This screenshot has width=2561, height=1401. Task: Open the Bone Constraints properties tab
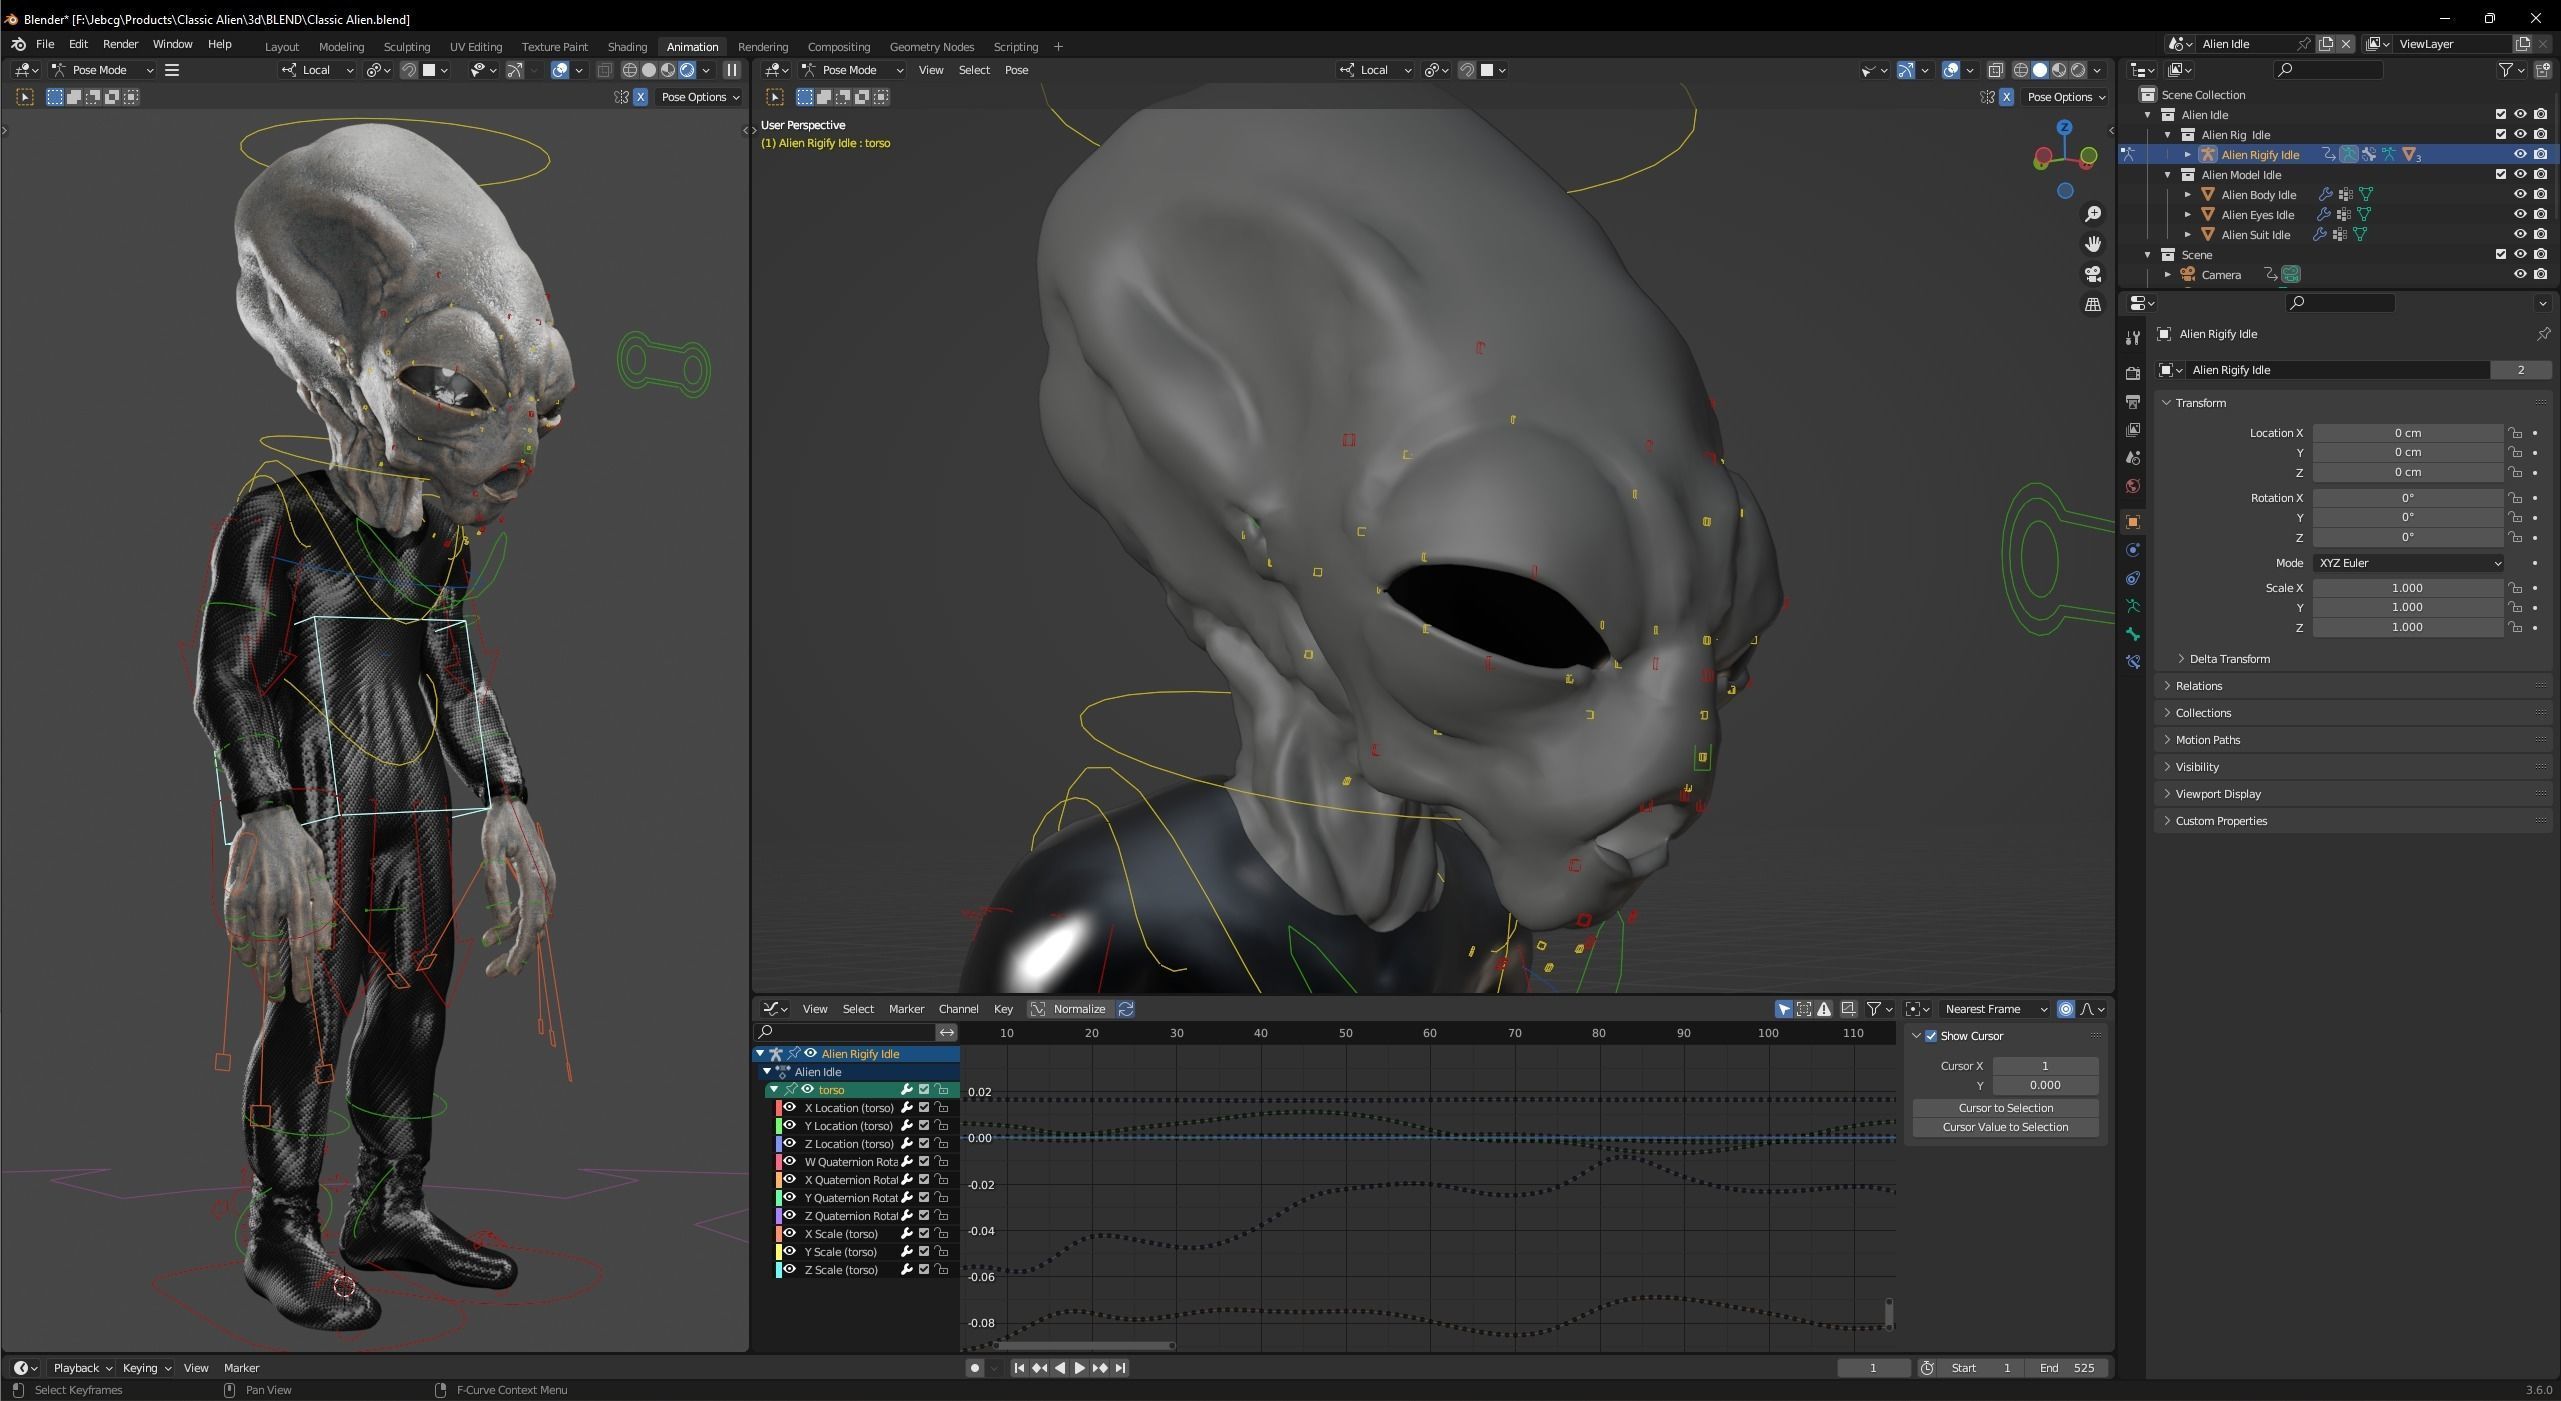pos(2132,661)
